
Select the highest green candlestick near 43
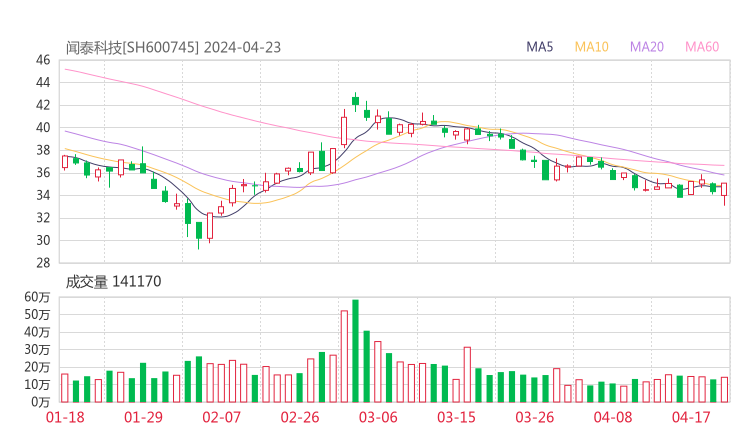click(355, 100)
